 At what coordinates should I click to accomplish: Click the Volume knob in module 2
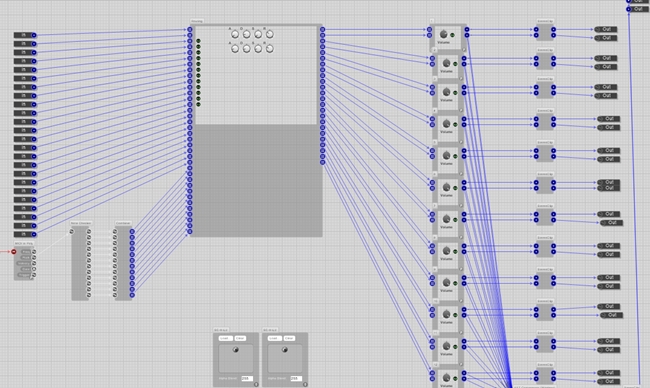446,63
